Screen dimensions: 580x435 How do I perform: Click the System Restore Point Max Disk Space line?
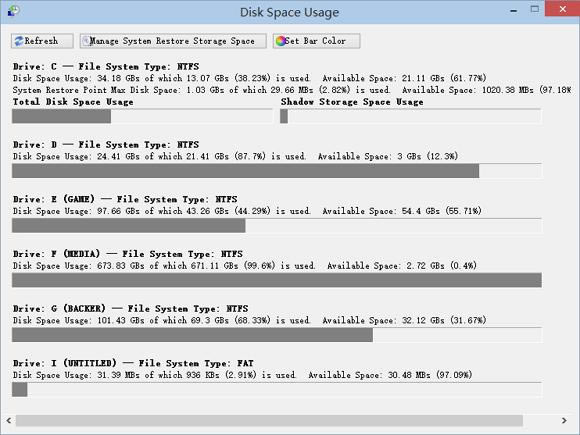pos(292,90)
